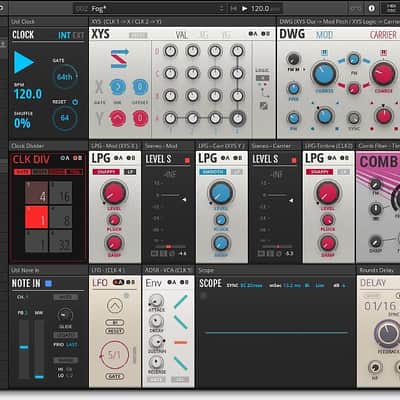Click the skip-to-start icon in the top toolbar
Screen dimensions: 400x400
(x=234, y=8)
